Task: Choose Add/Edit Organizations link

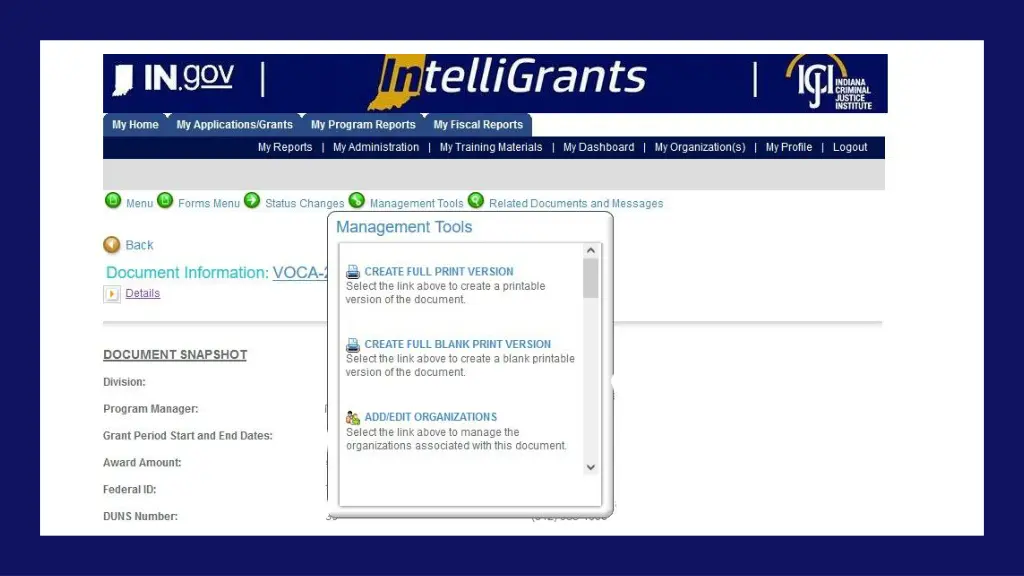Action: pyautogui.click(x=430, y=417)
